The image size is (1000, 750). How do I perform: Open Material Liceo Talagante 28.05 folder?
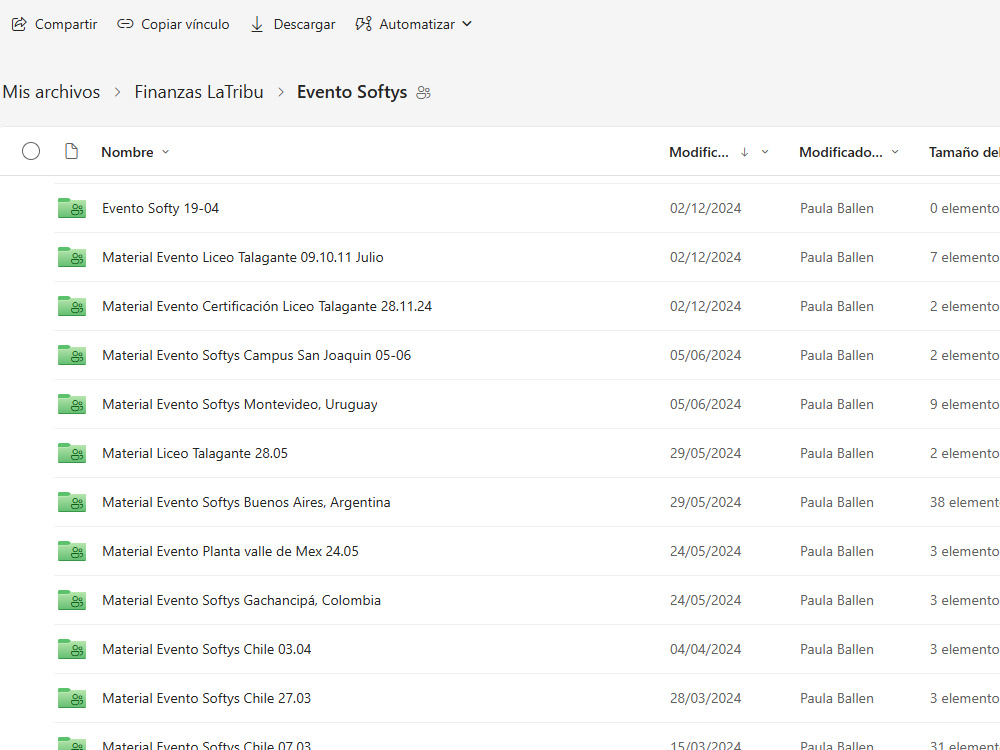click(195, 453)
